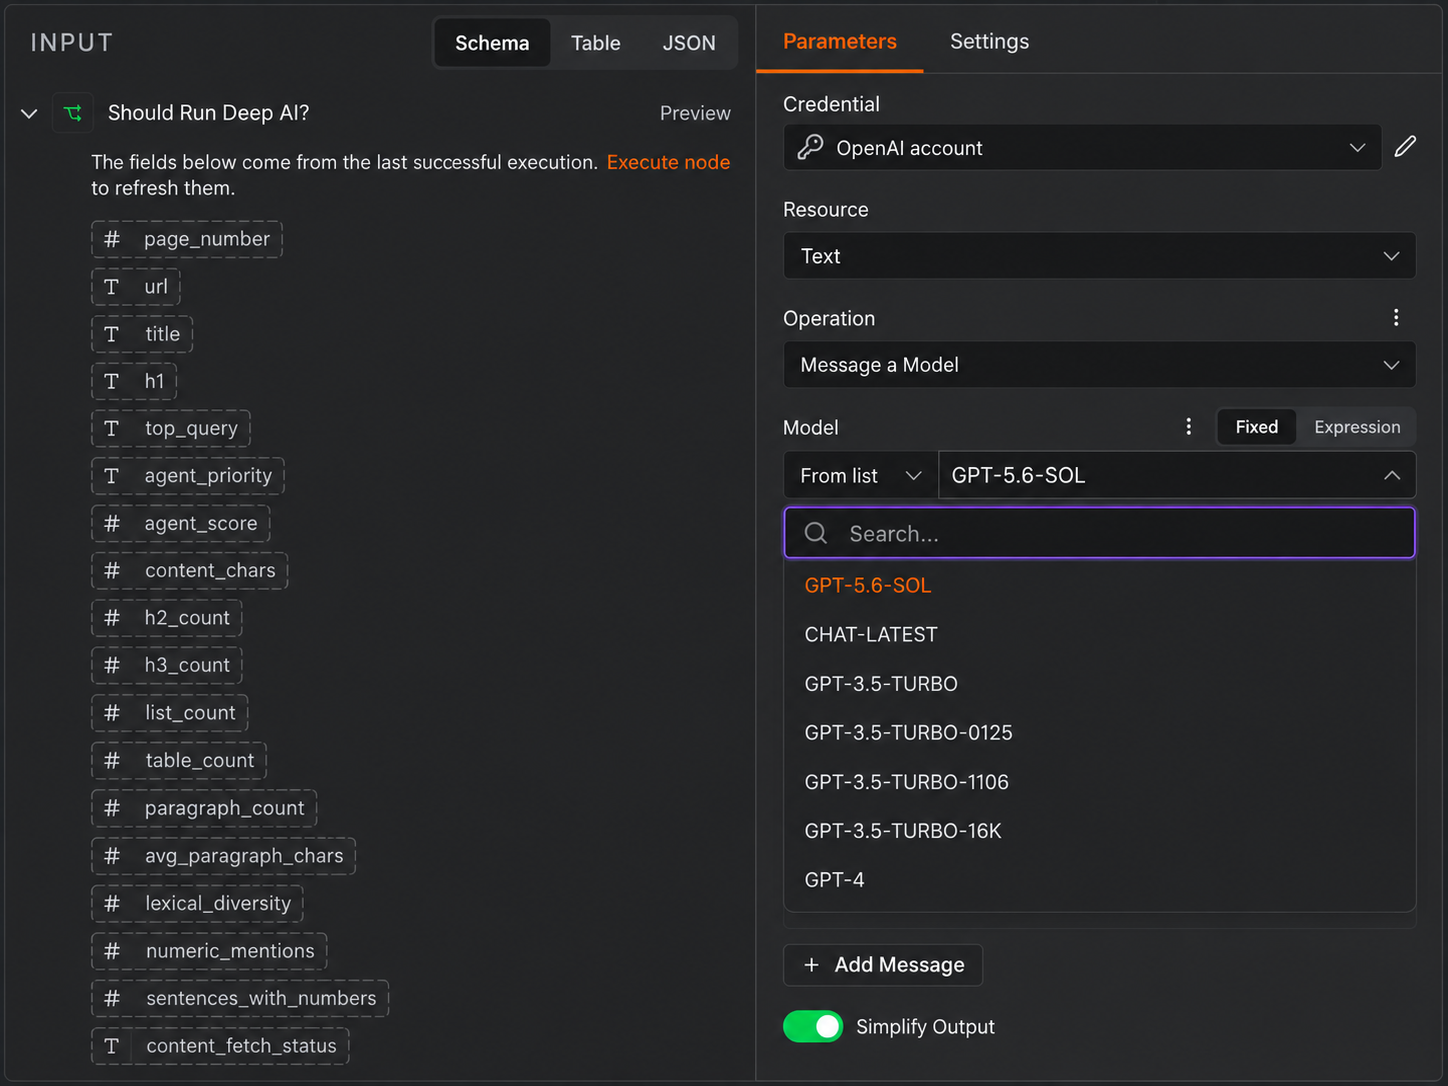The image size is (1448, 1086).
Task: Open the Settings tab
Action: (989, 41)
